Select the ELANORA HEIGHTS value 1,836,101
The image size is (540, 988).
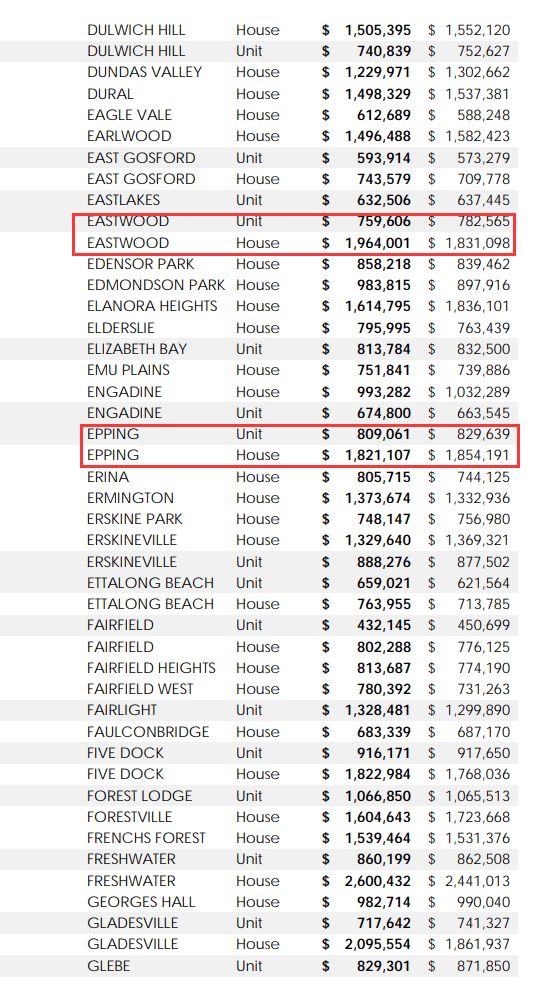tap(478, 306)
